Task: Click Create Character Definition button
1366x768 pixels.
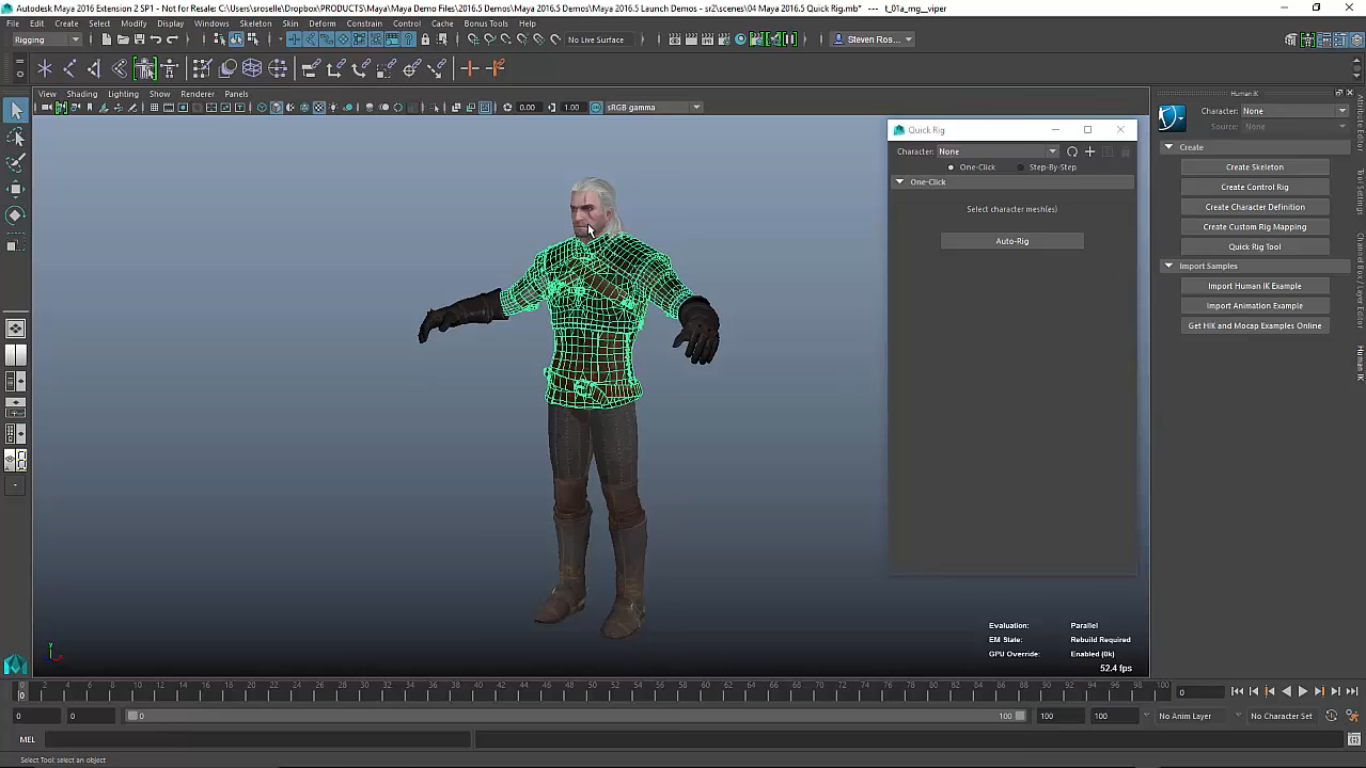Action: pos(1254,207)
